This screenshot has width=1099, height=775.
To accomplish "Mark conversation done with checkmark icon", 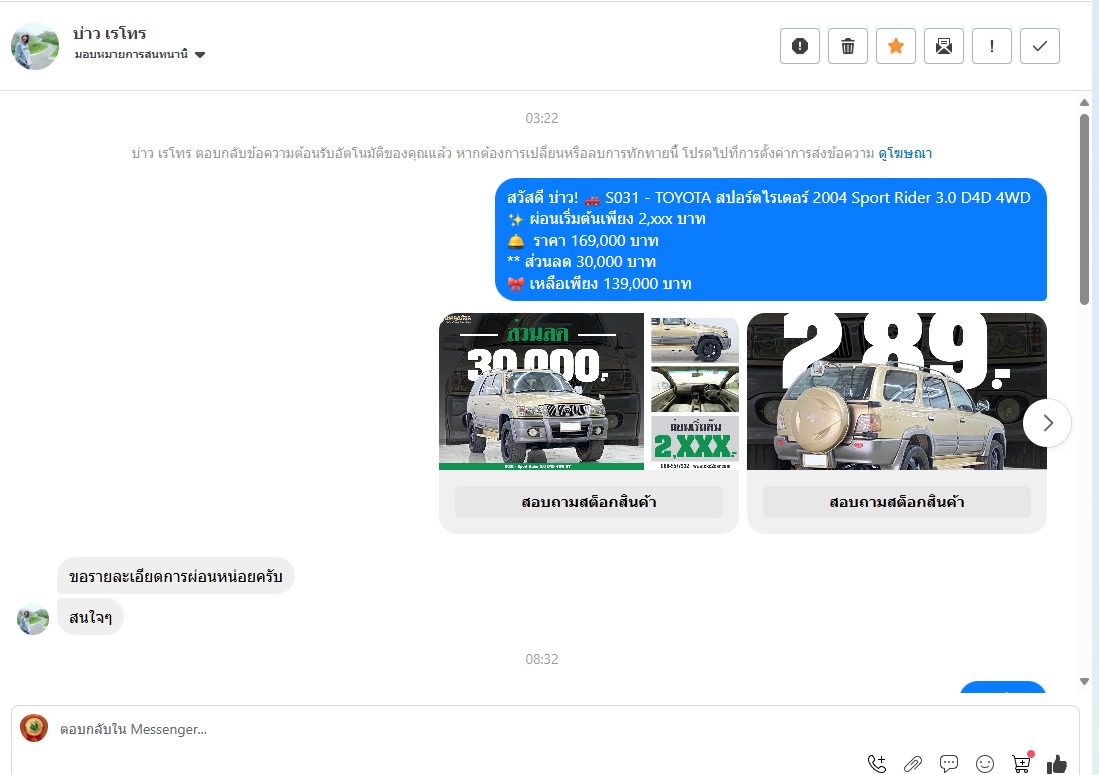I will tap(1040, 46).
